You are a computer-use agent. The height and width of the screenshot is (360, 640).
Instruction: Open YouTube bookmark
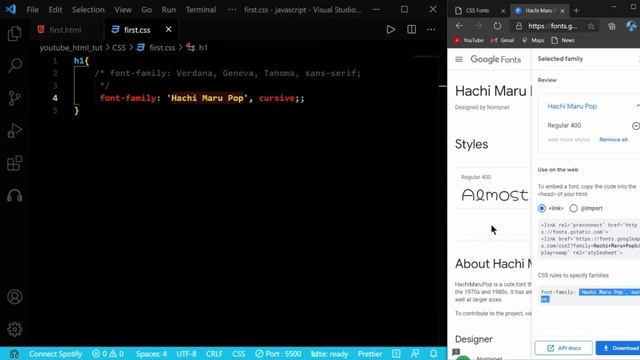point(469,40)
